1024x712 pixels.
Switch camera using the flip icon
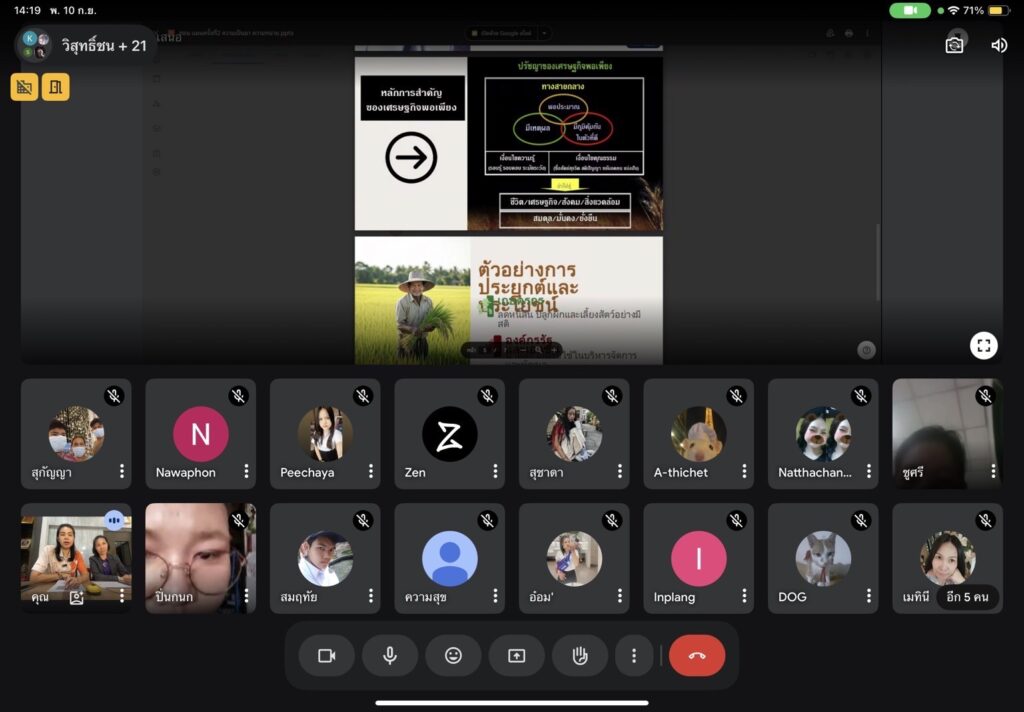(954, 45)
